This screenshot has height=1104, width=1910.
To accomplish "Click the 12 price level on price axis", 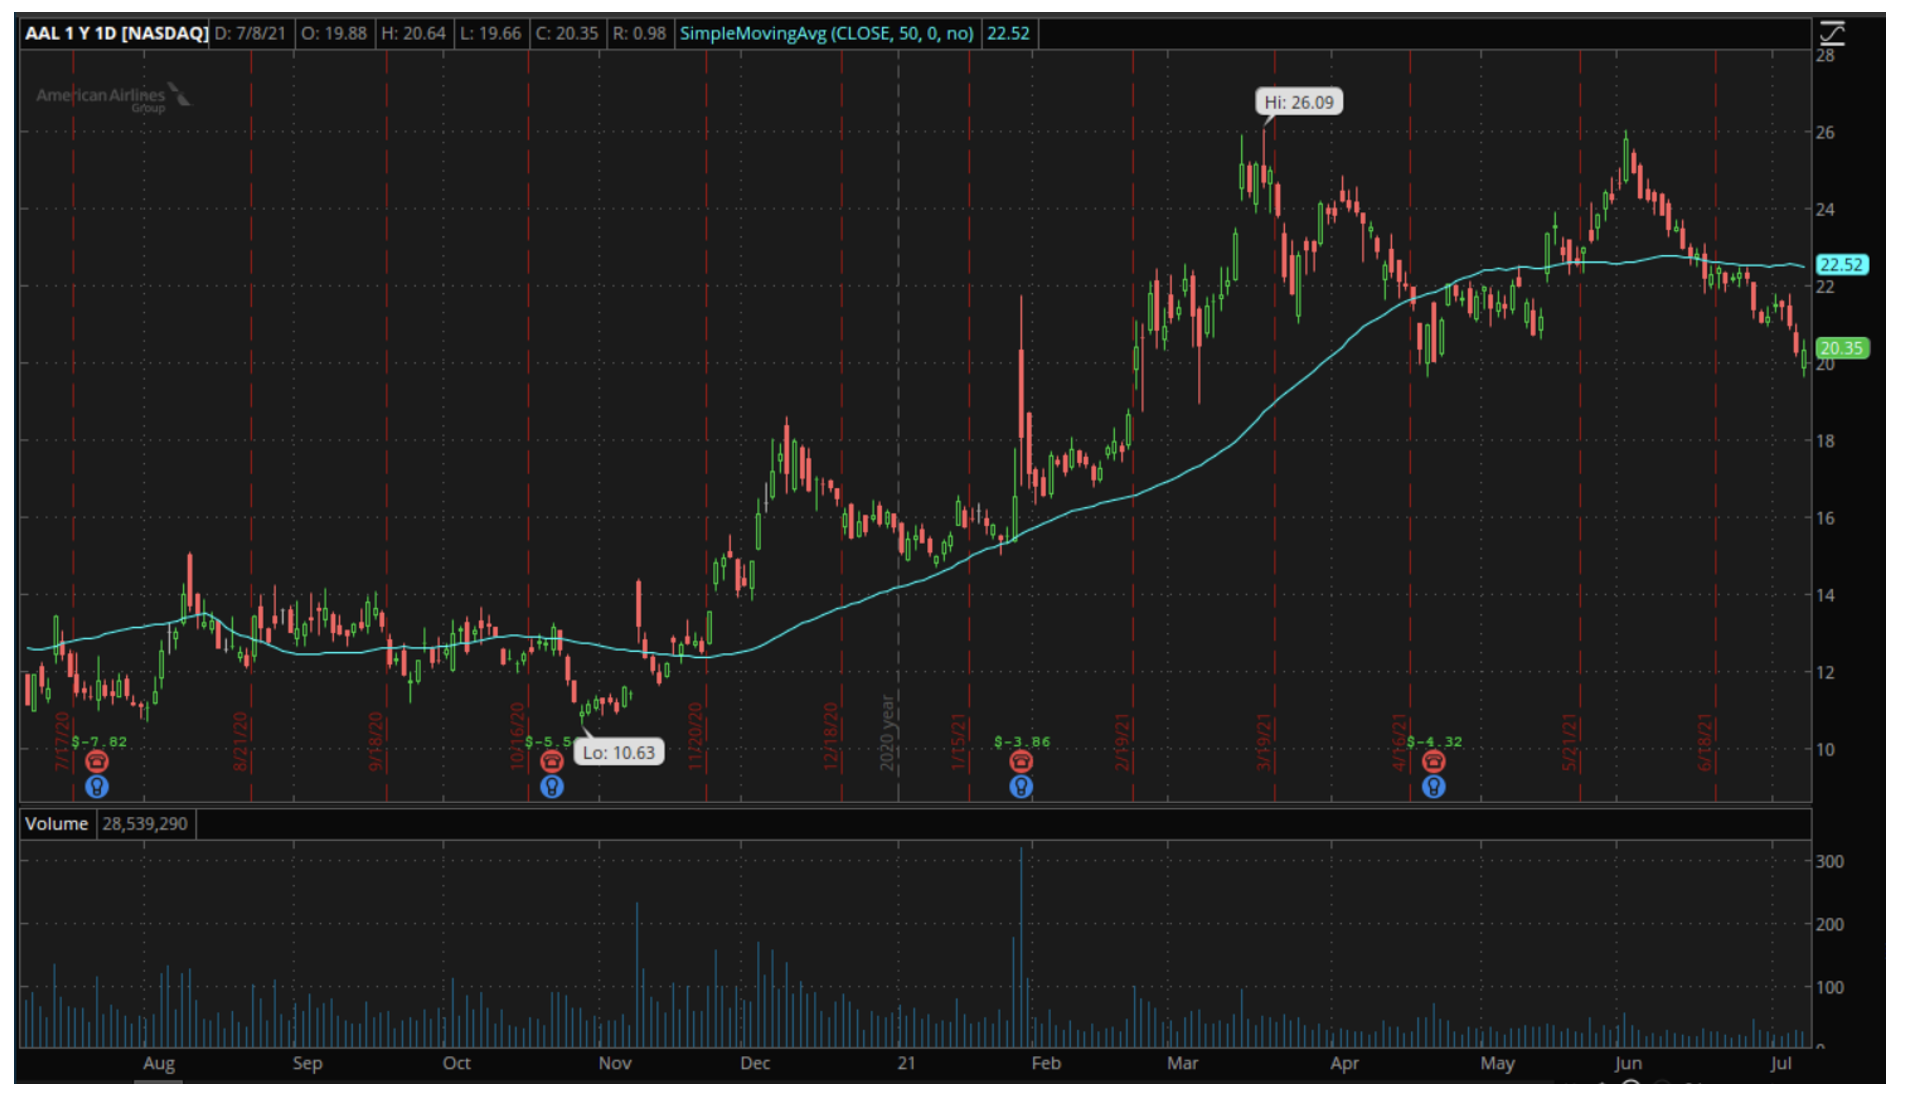I will click(x=1825, y=672).
